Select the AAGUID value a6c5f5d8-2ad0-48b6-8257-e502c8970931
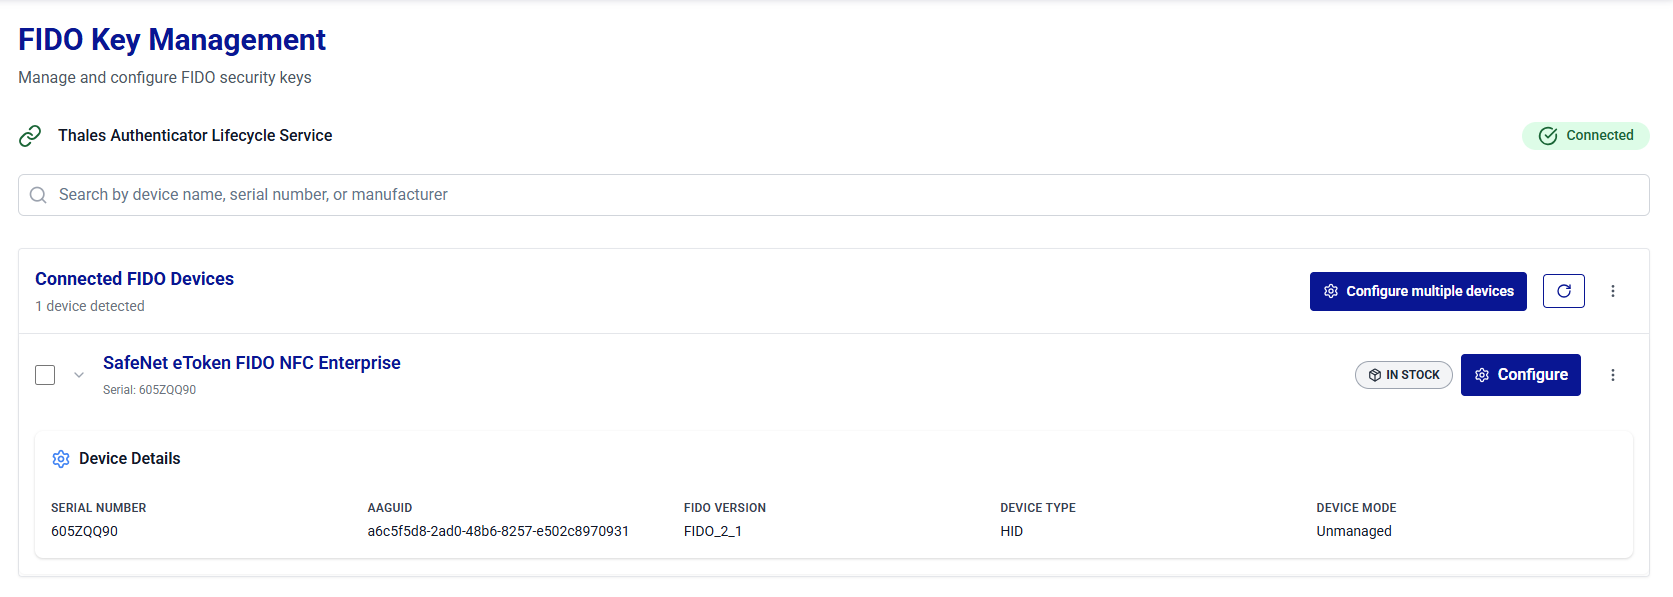 click(x=498, y=531)
